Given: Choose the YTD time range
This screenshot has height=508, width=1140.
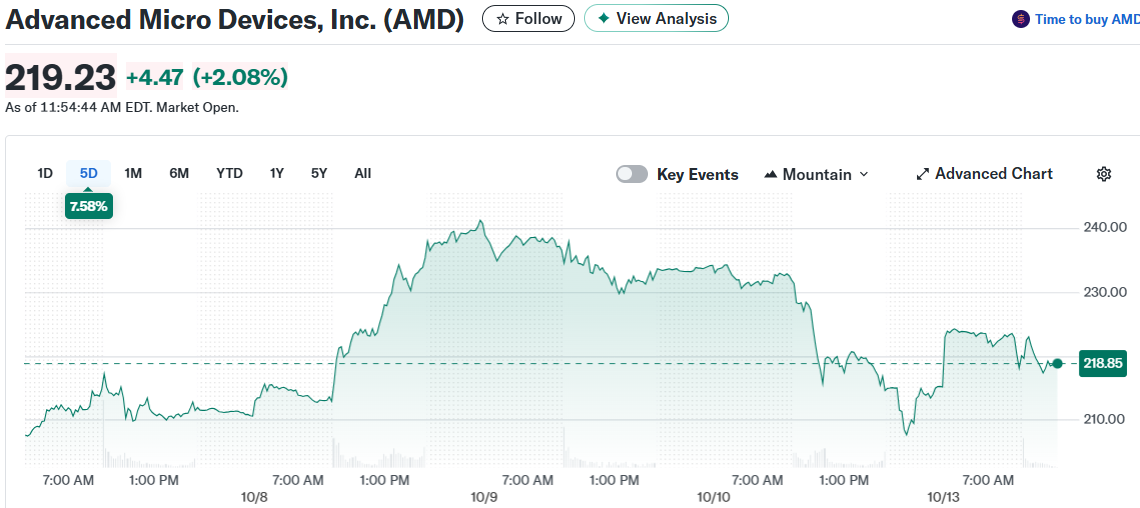Looking at the screenshot, I should click(x=229, y=173).
